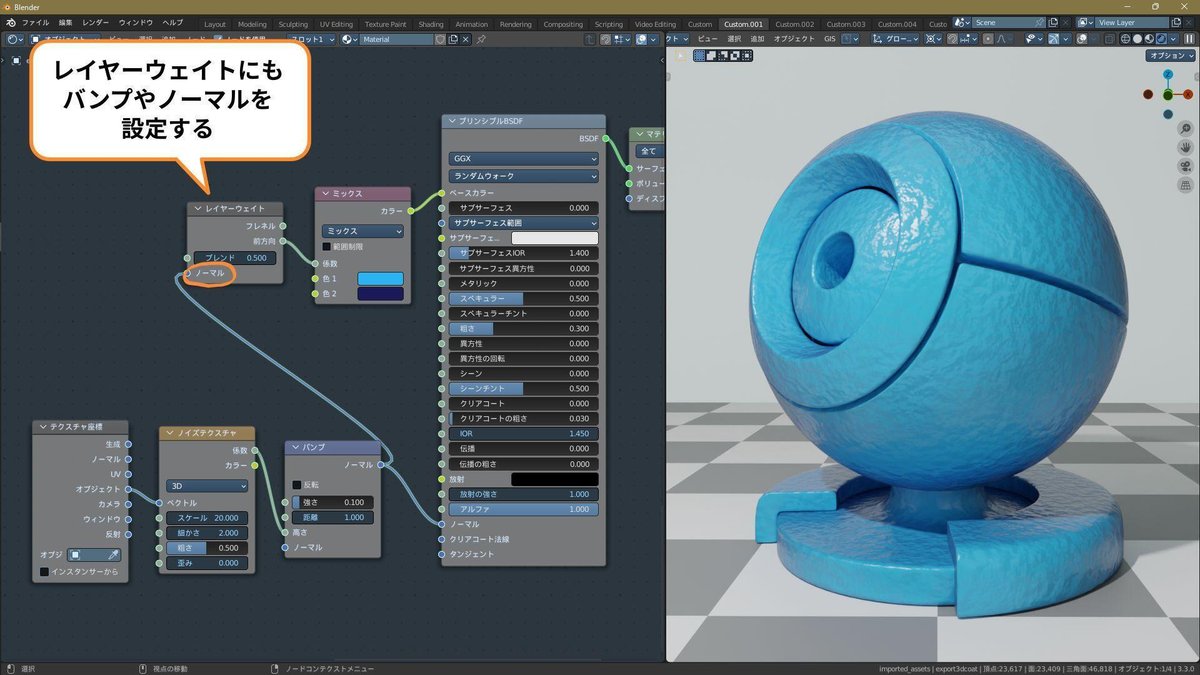This screenshot has width=1200, height=675.
Task: Toggle camera view icon in viewport
Action: 1184,167
